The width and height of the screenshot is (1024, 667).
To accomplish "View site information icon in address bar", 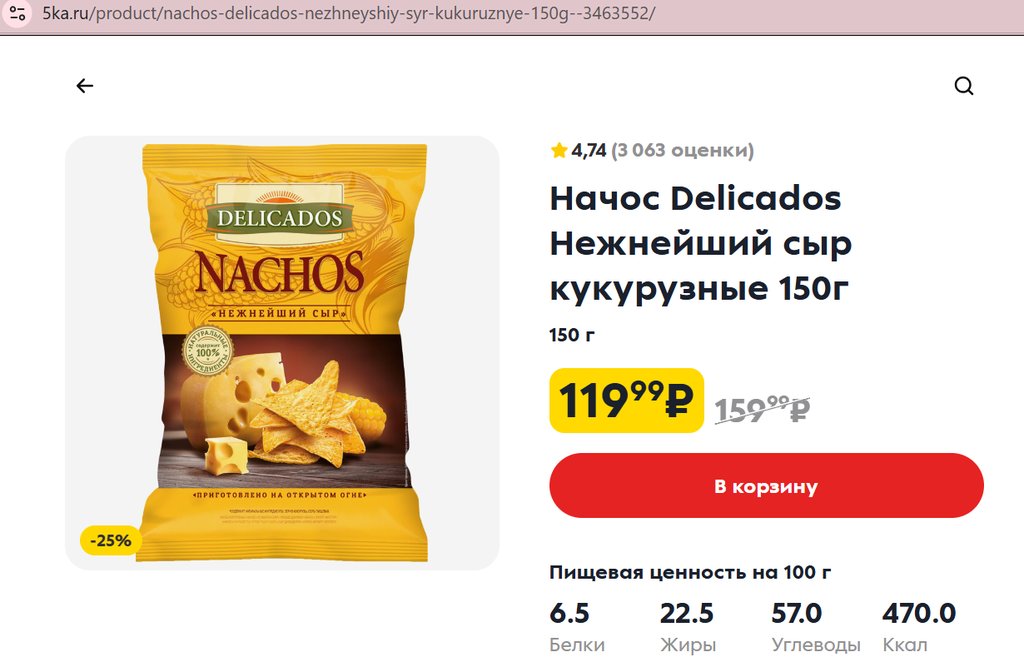I will [x=17, y=13].
